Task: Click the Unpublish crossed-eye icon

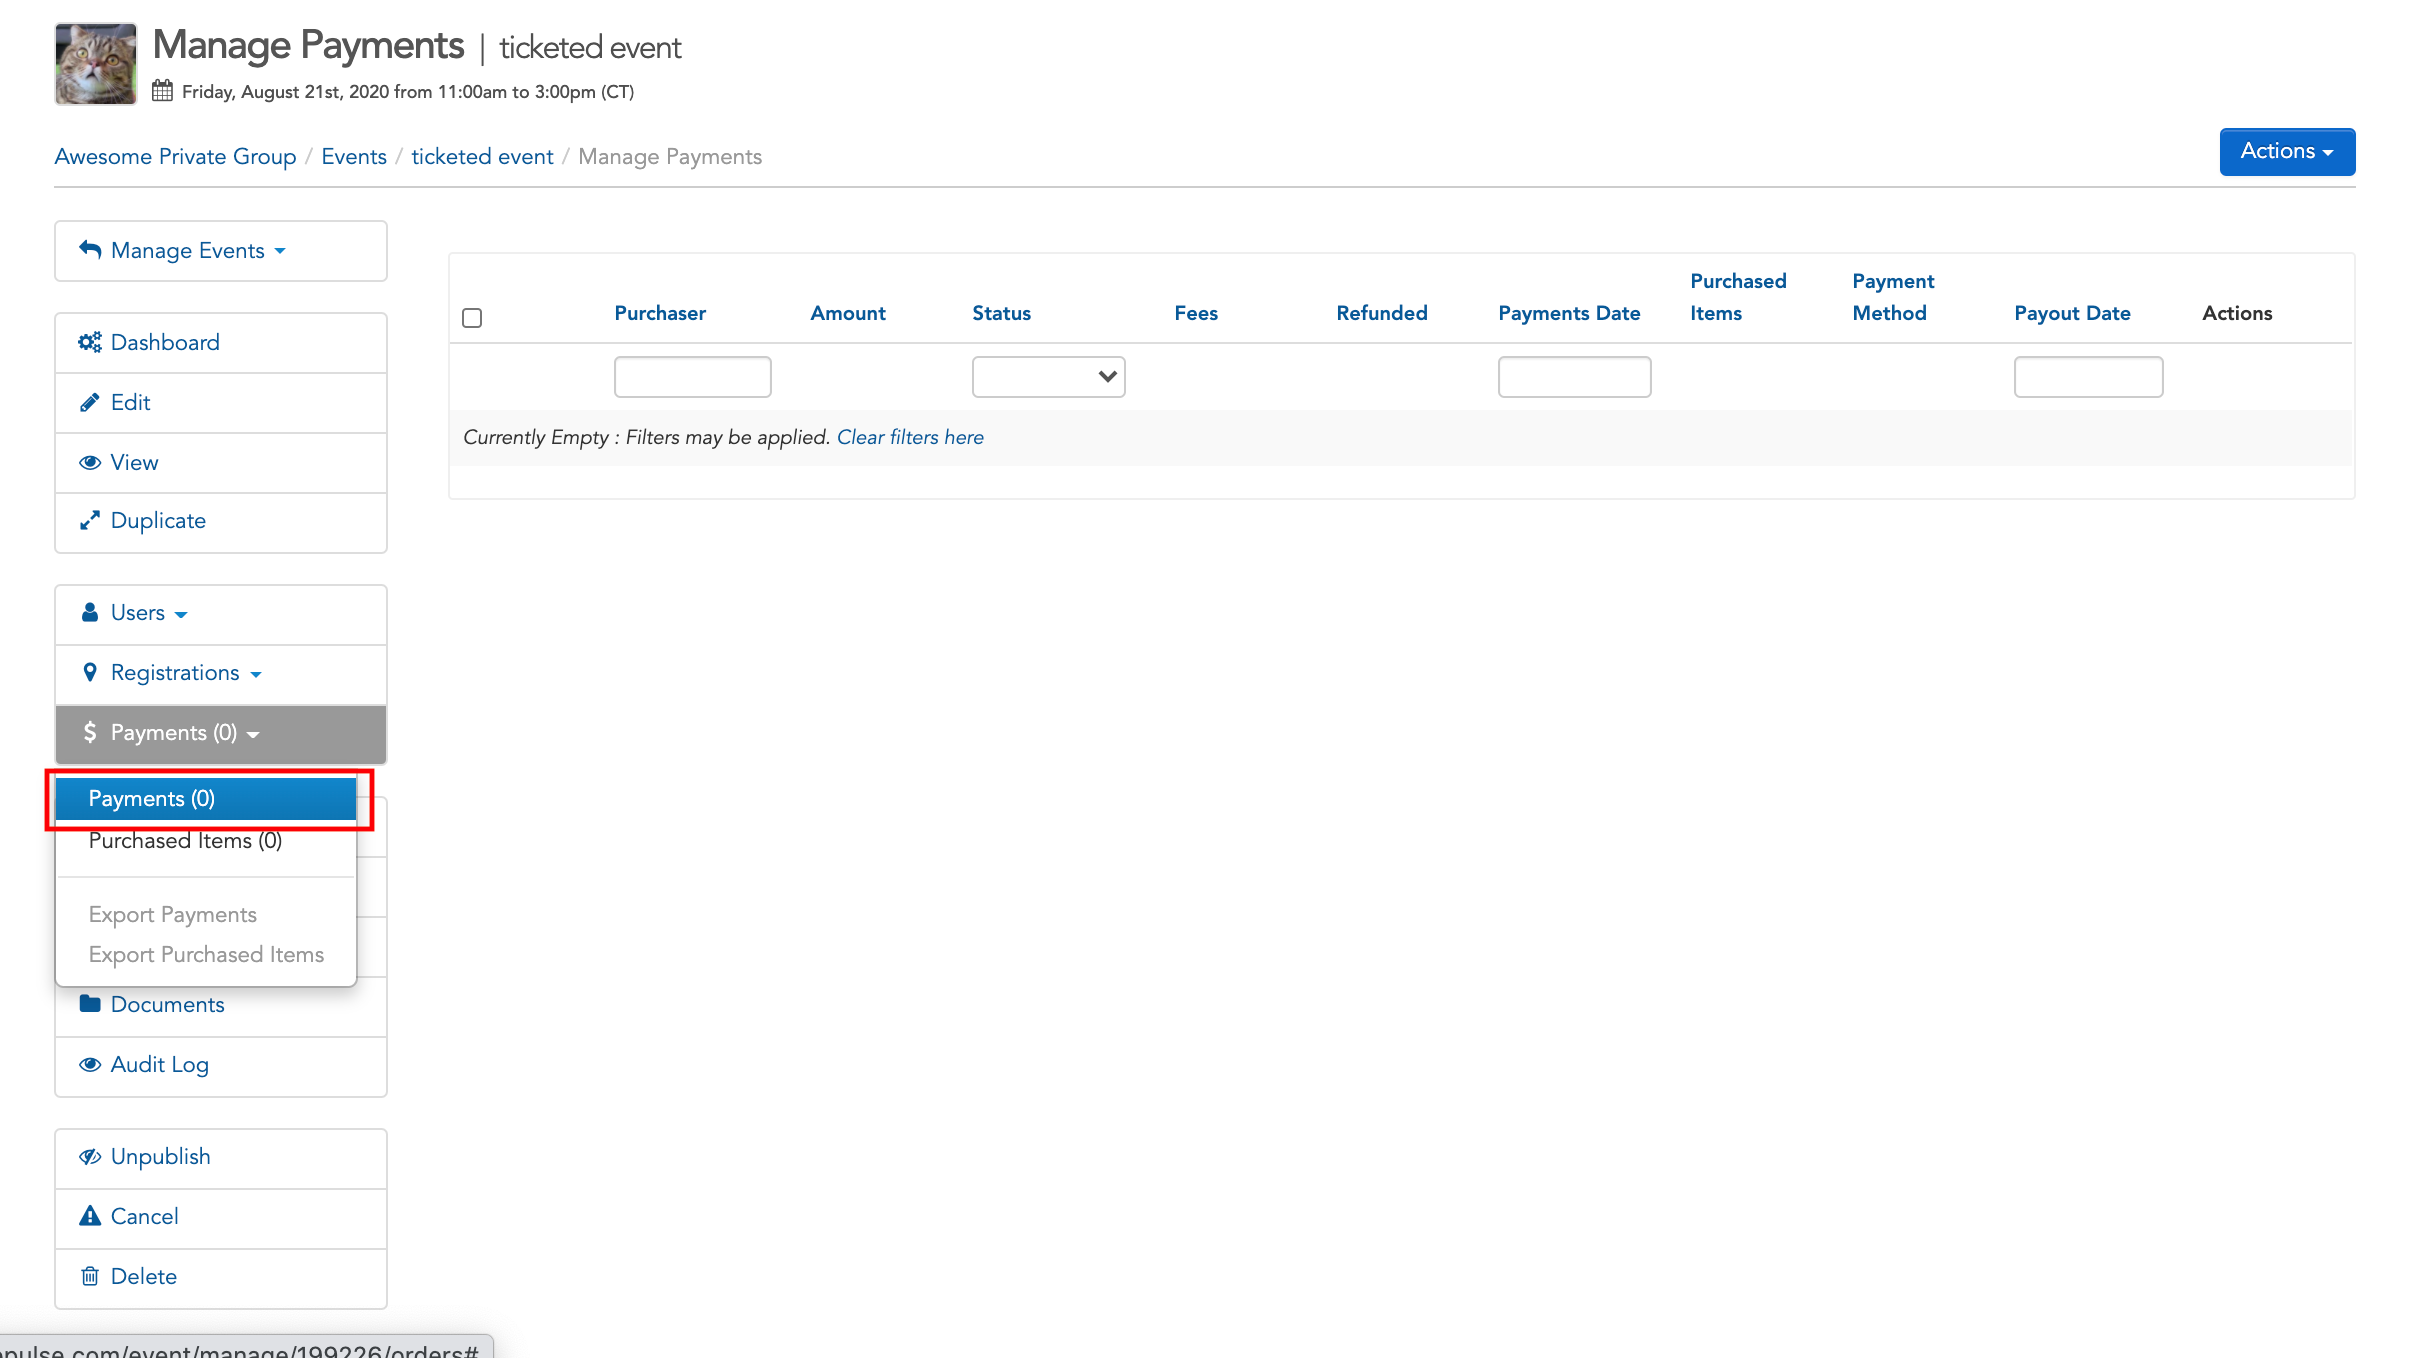Action: click(x=90, y=1156)
